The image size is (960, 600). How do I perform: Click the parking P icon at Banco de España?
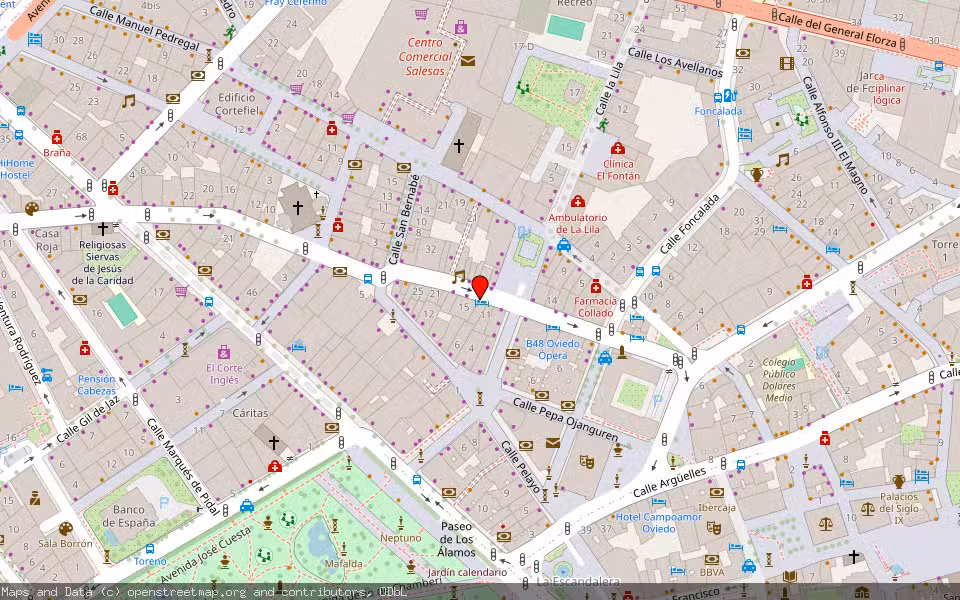[164, 503]
